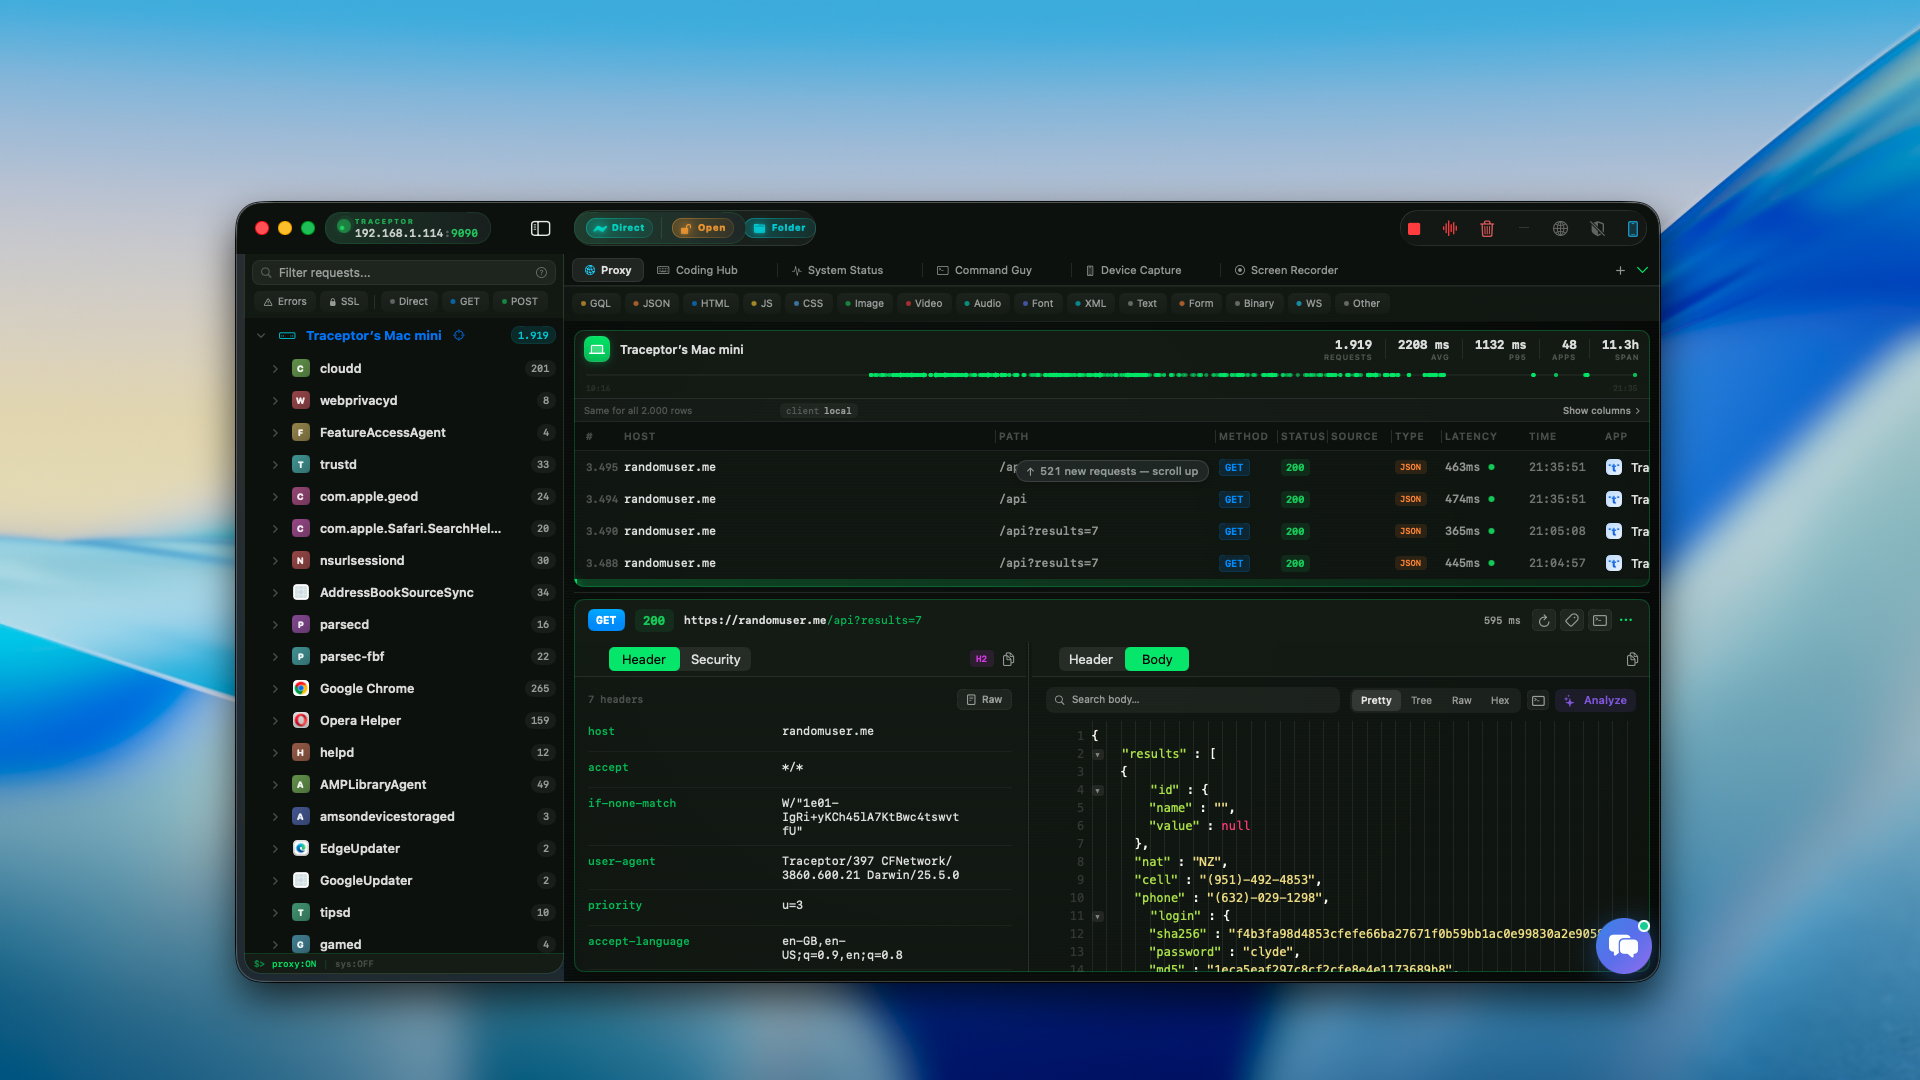Image resolution: width=1920 pixels, height=1080 pixels.
Task: Select the Tree body view
Action: coord(1421,700)
